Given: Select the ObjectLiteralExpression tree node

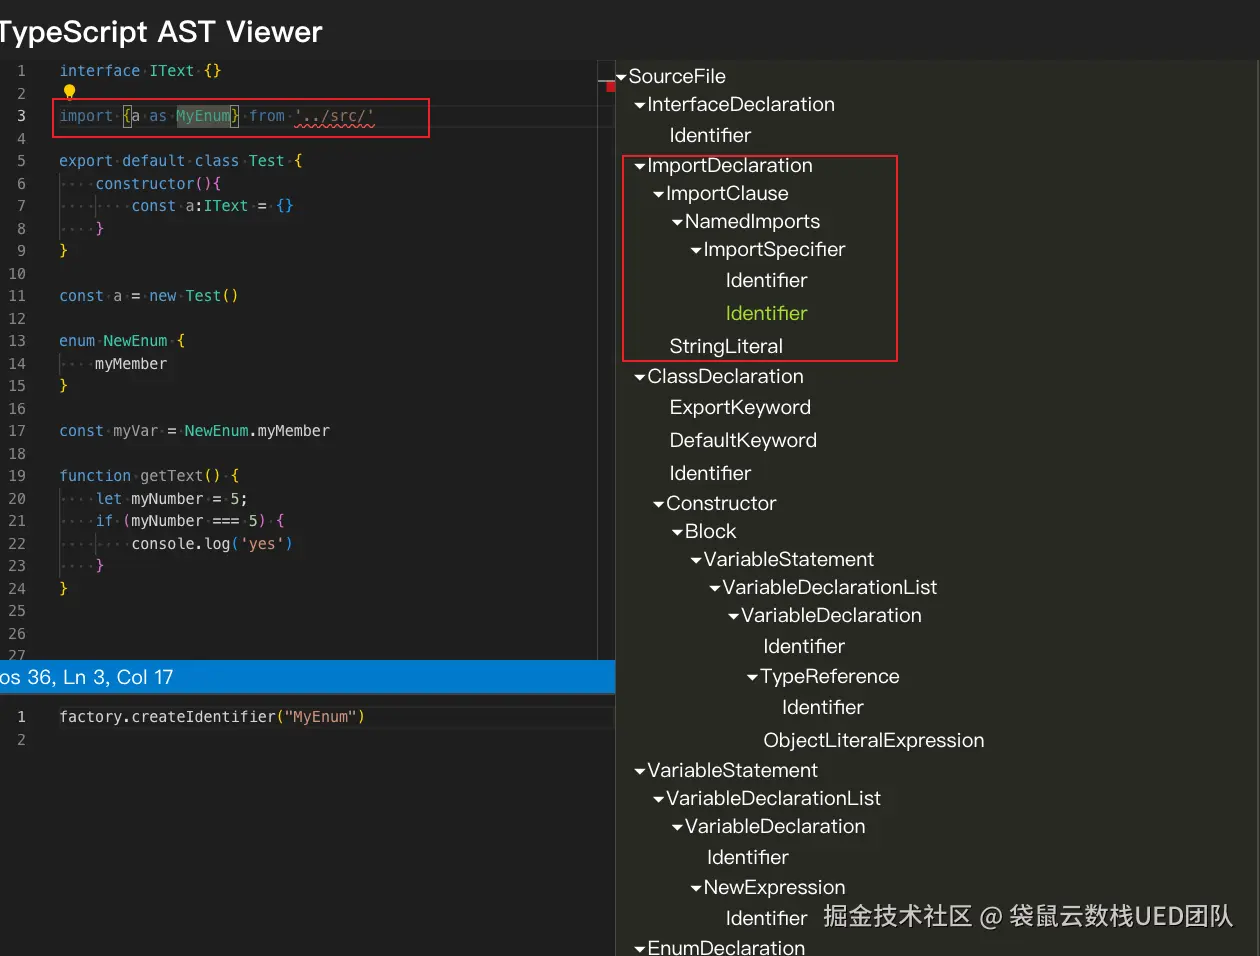Looking at the screenshot, I should point(873,740).
